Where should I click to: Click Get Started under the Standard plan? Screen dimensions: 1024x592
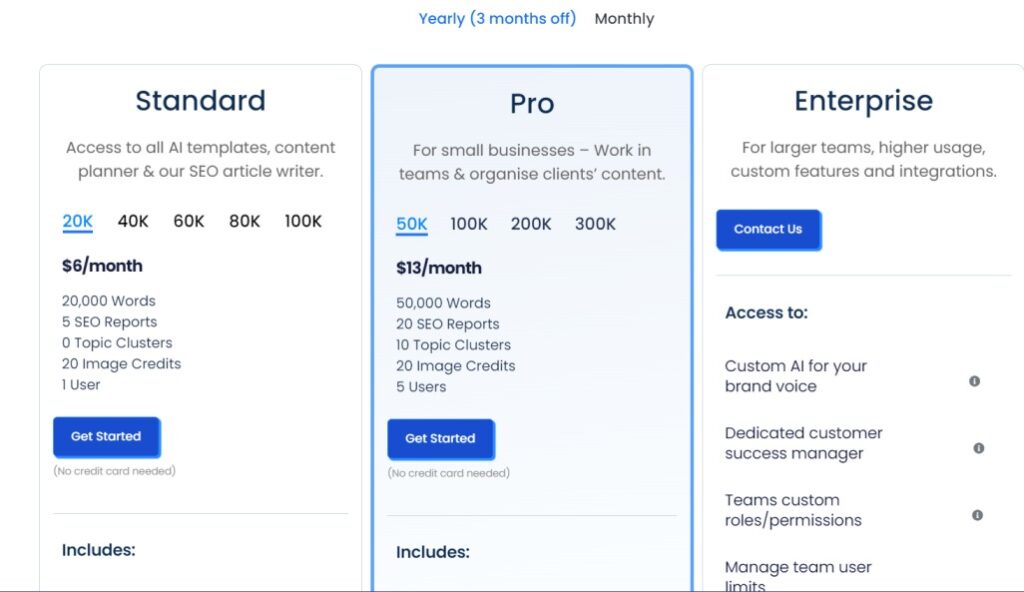tap(106, 436)
